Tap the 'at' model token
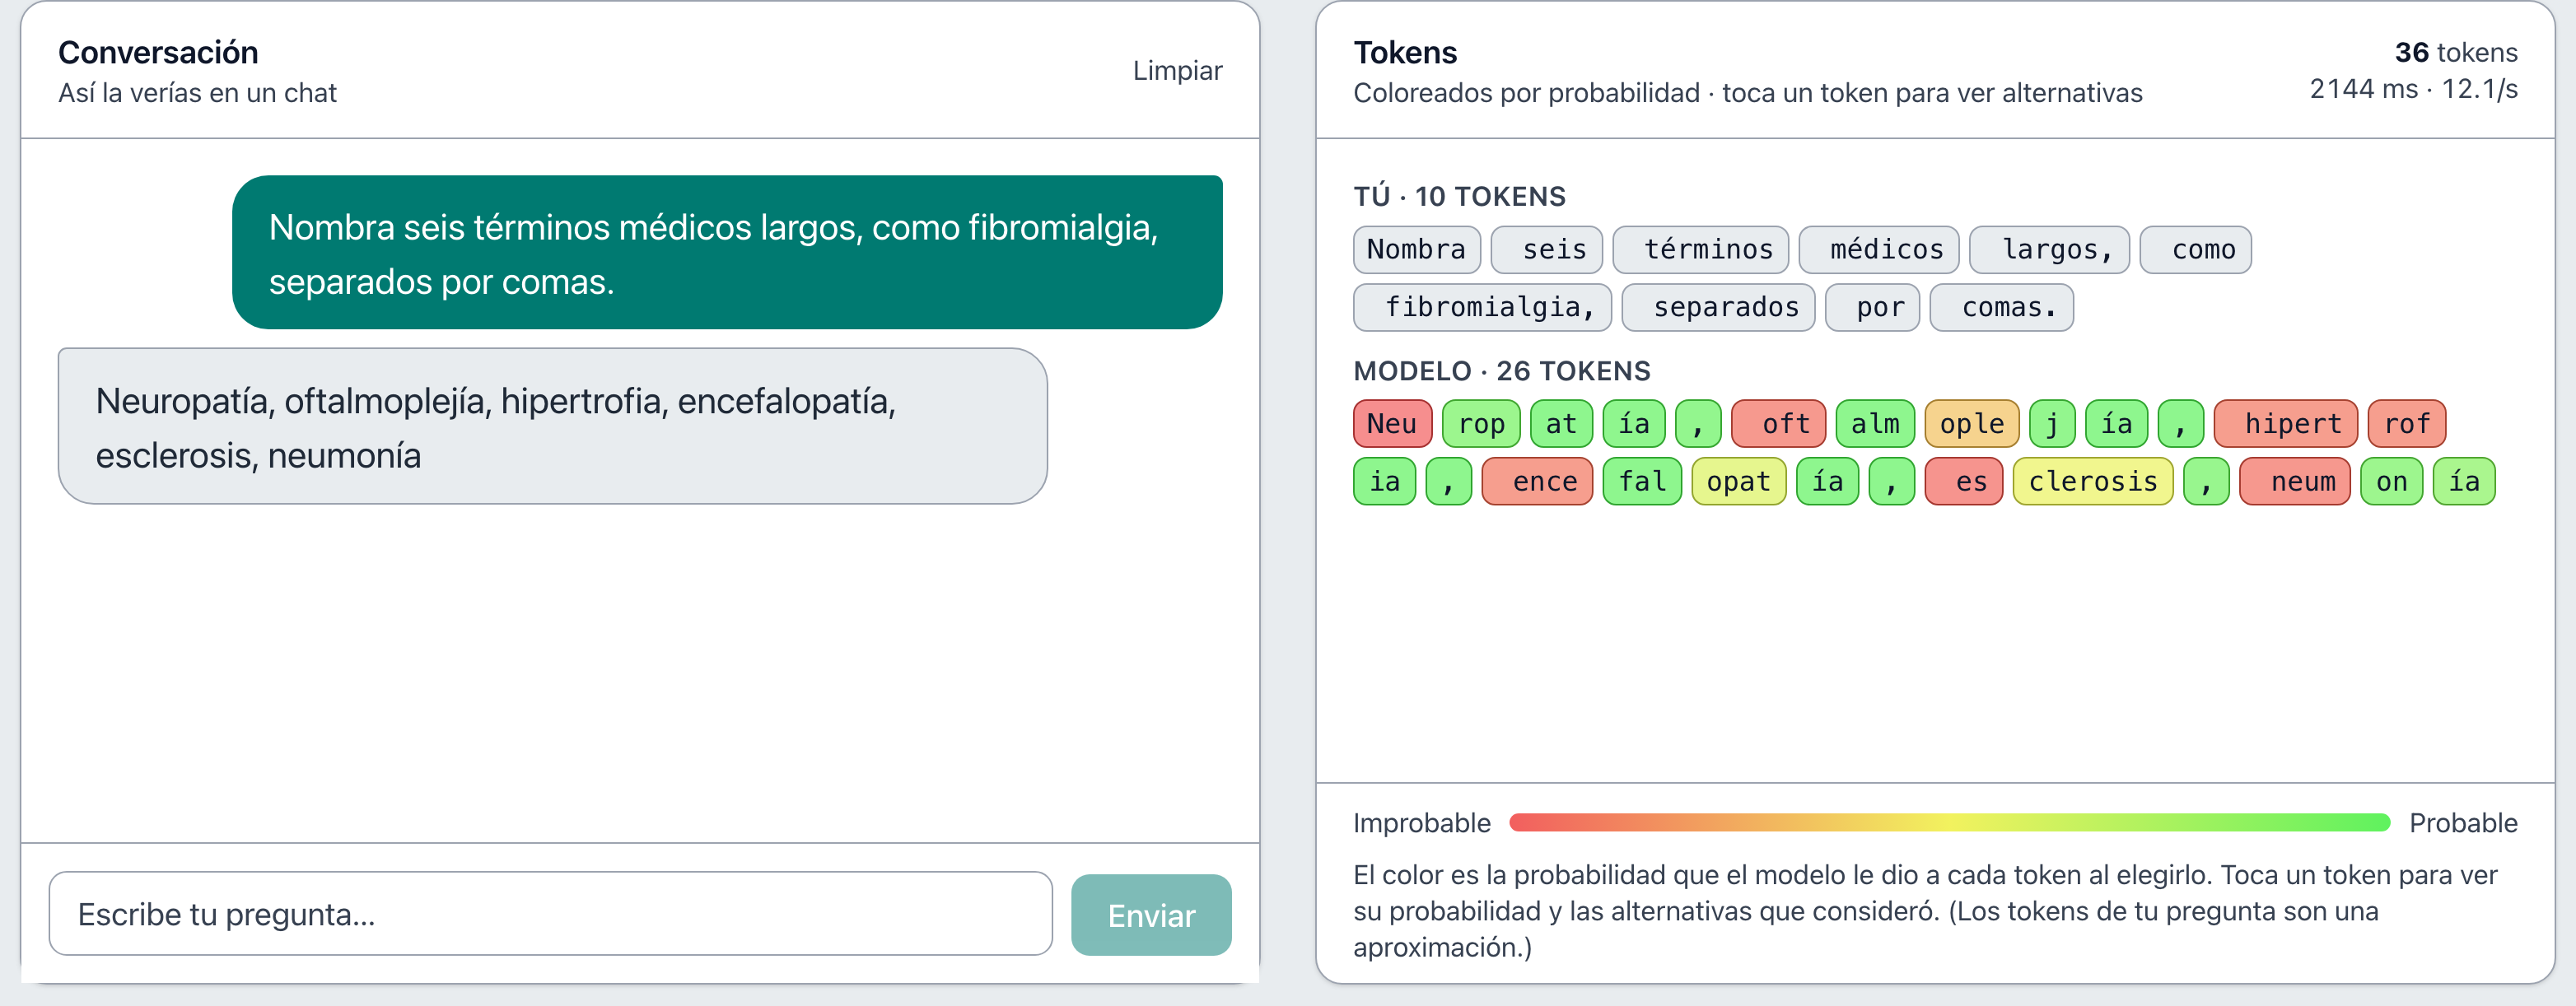Viewport: 2576px width, 1006px height. [1561, 424]
